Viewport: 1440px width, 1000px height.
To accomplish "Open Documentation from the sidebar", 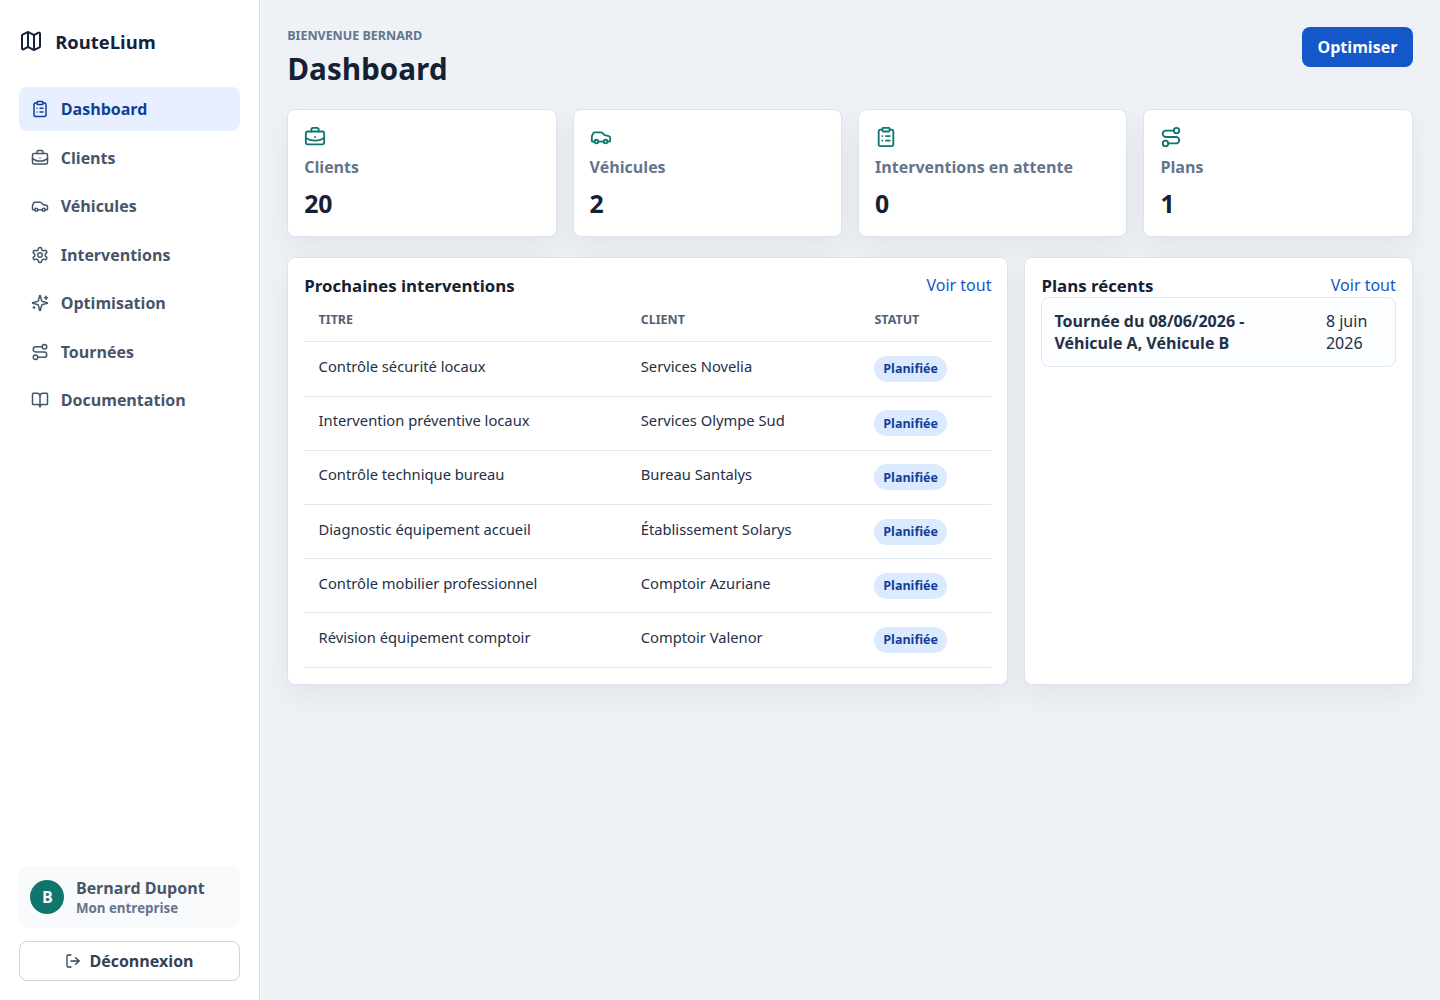I will 129,400.
